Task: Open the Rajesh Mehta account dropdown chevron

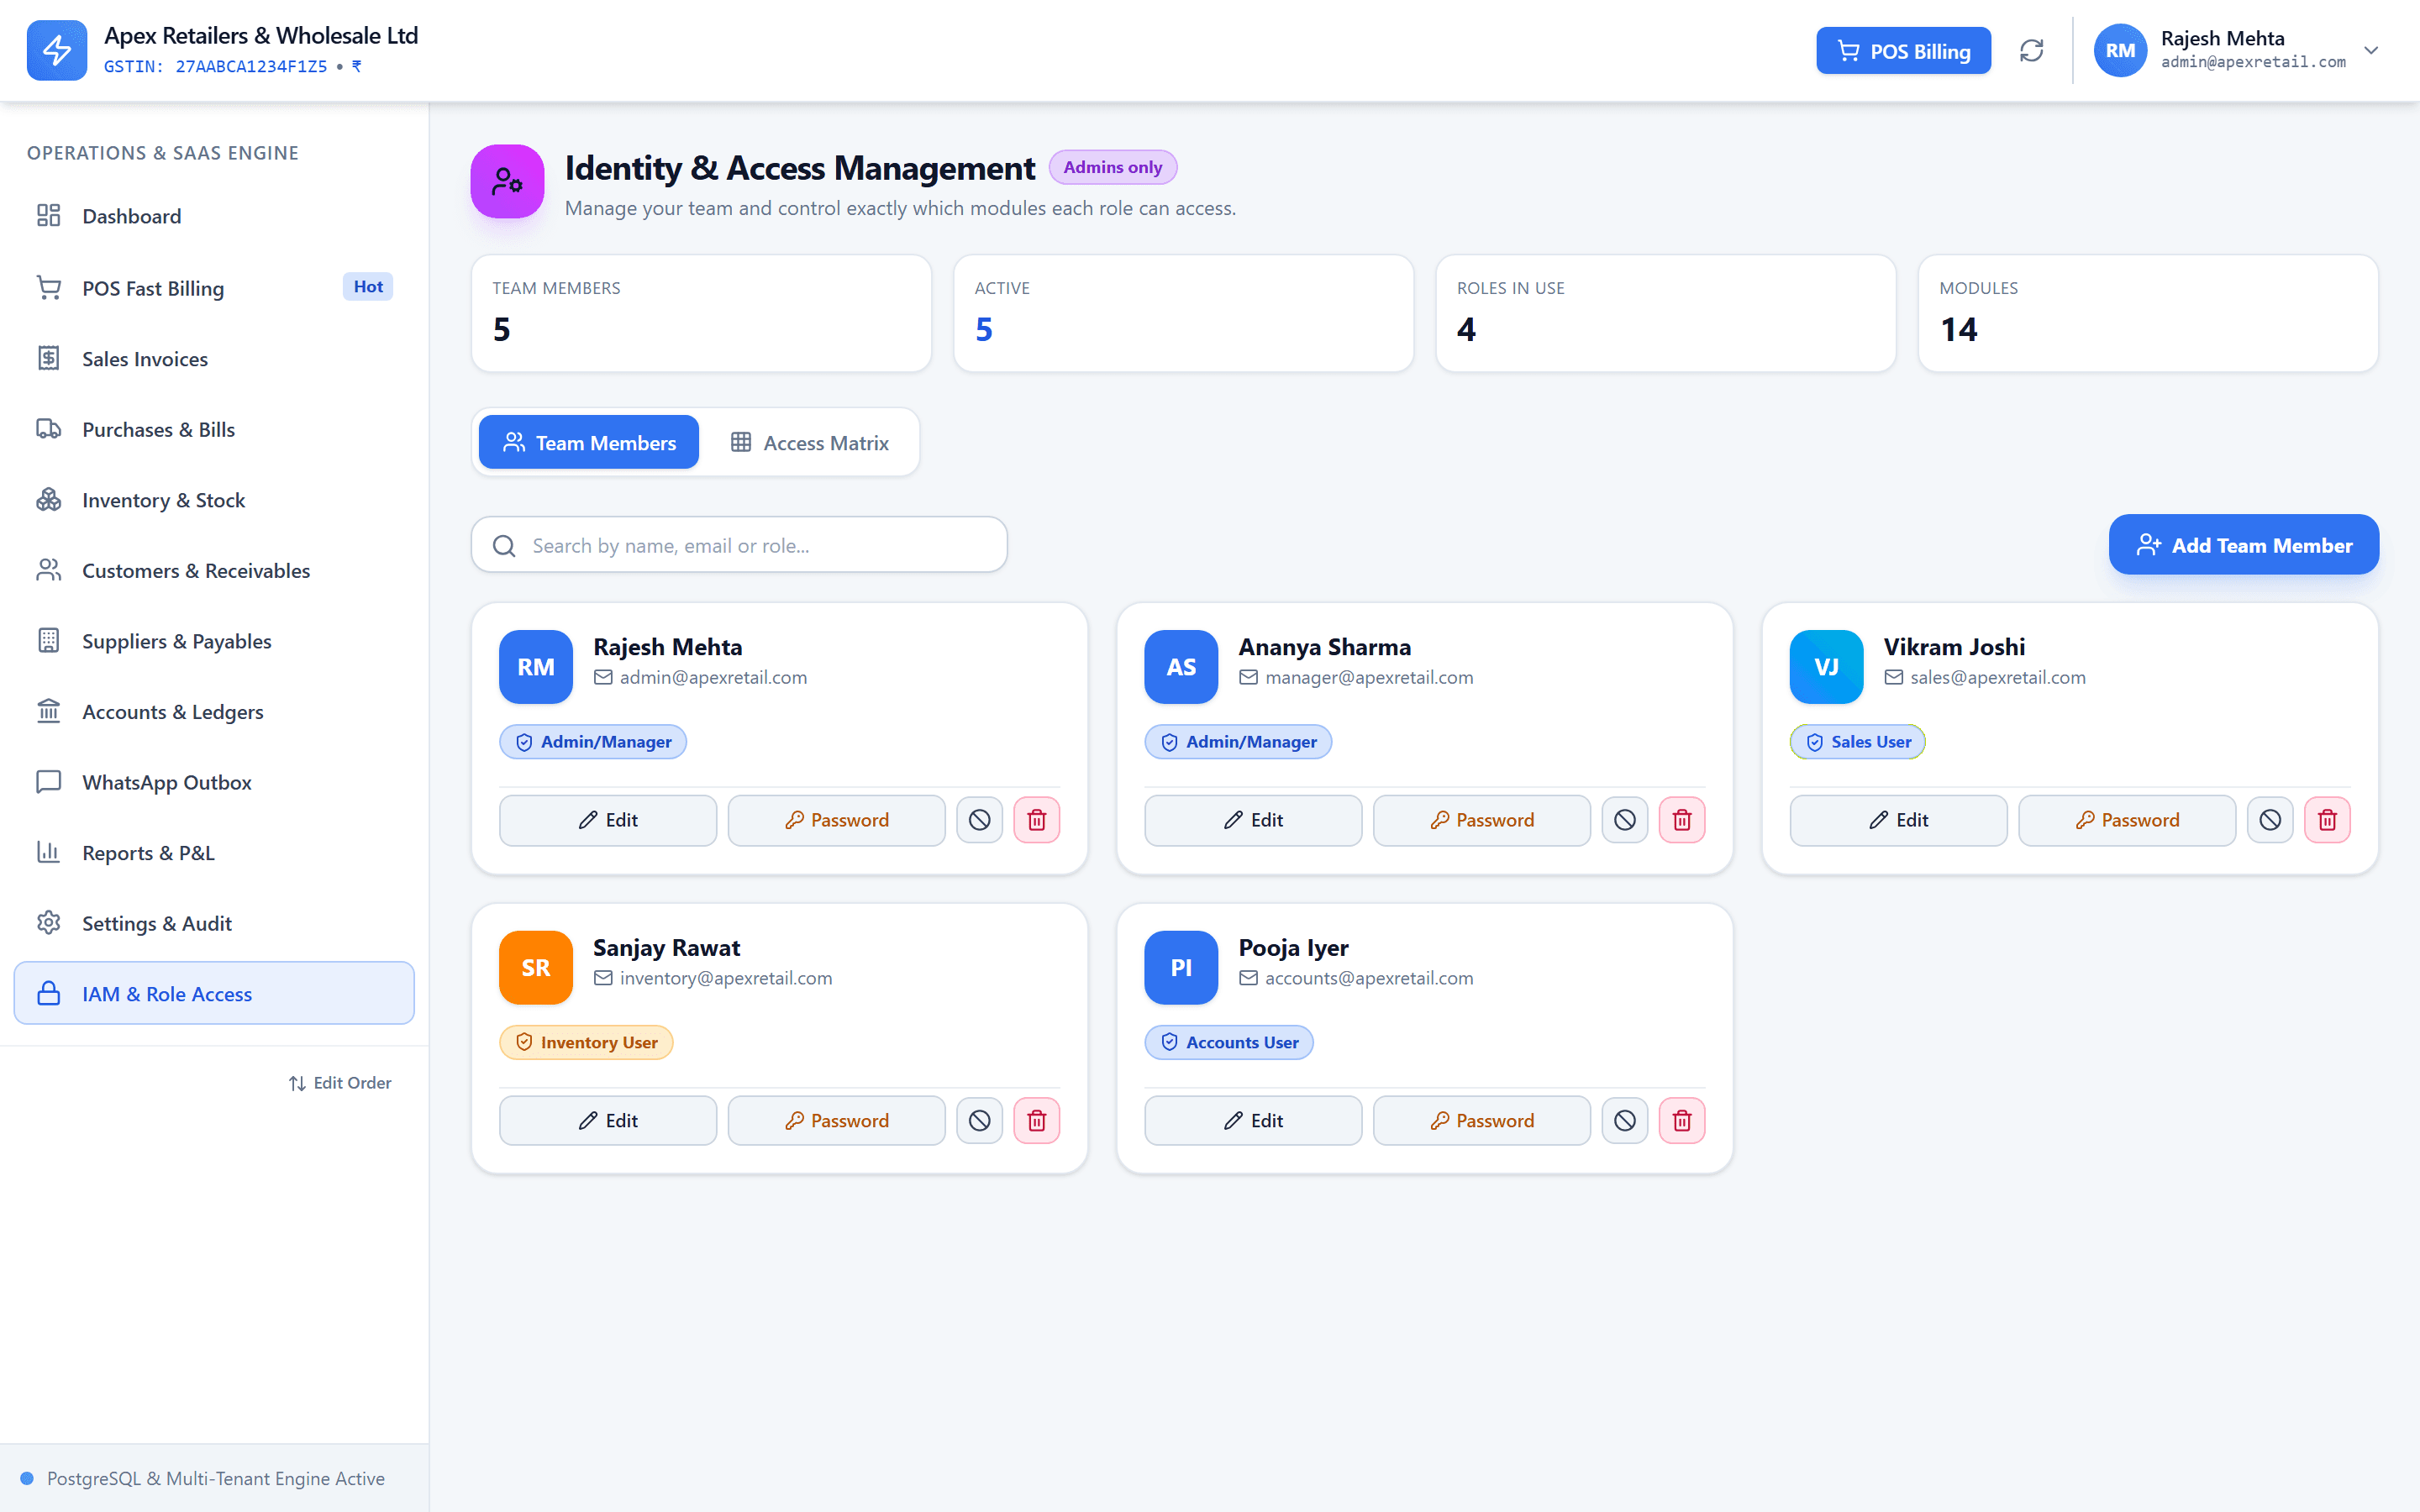Action: point(2371,50)
